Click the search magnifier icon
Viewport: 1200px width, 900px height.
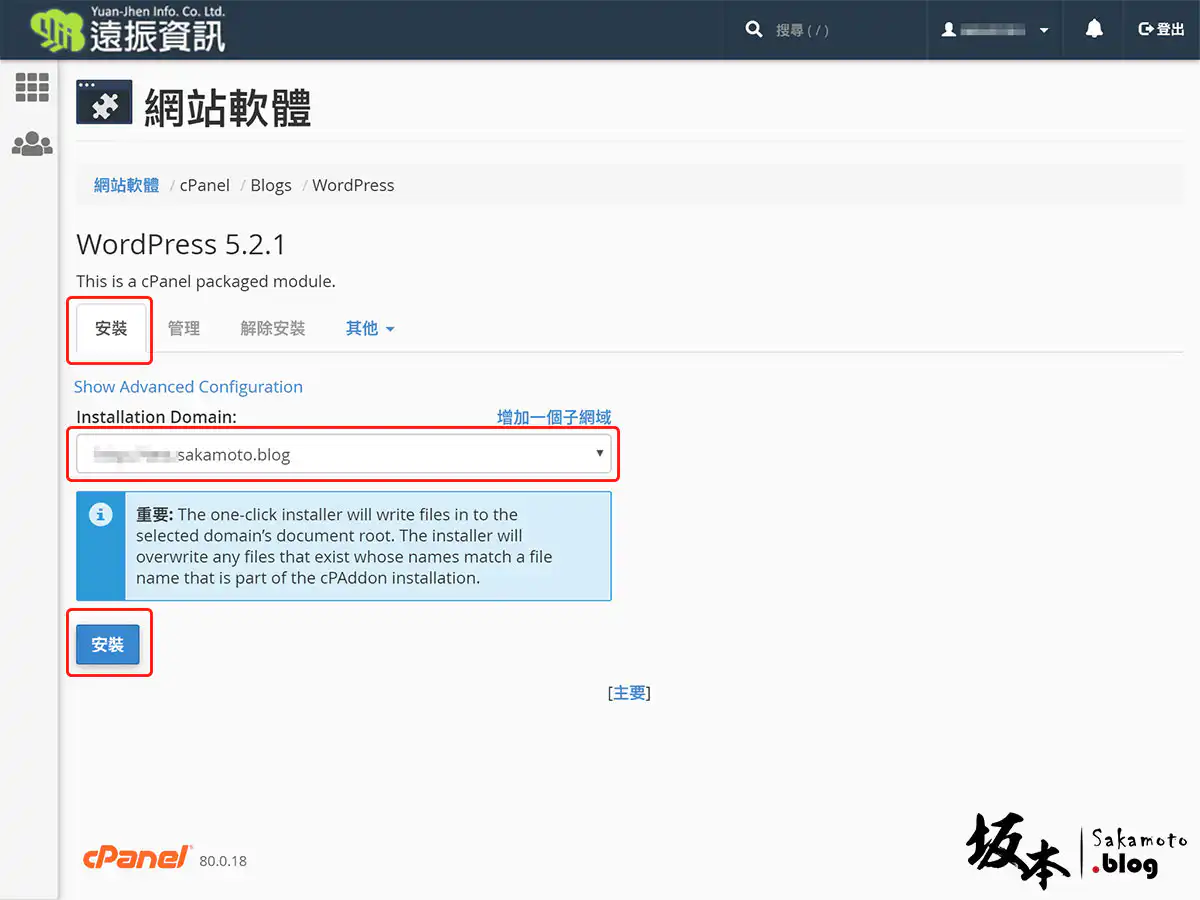[x=754, y=30]
